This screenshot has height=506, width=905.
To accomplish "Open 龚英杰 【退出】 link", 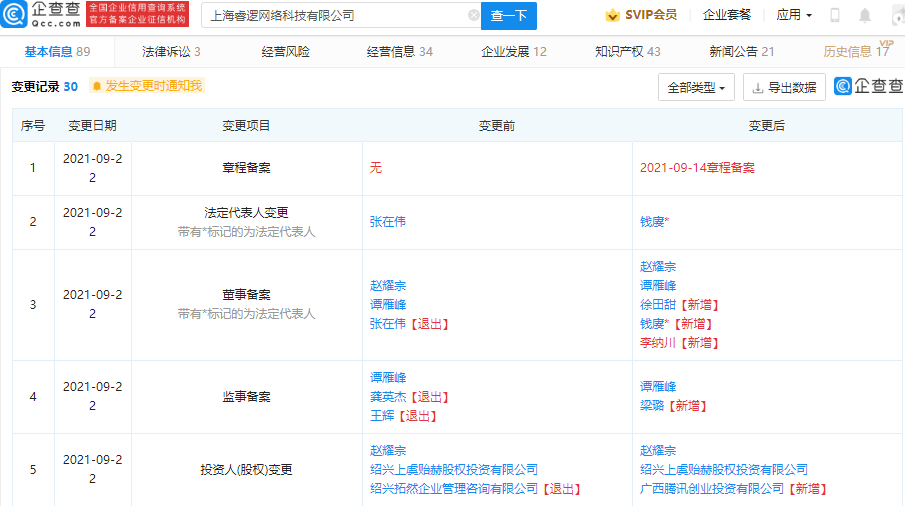I will click(409, 397).
